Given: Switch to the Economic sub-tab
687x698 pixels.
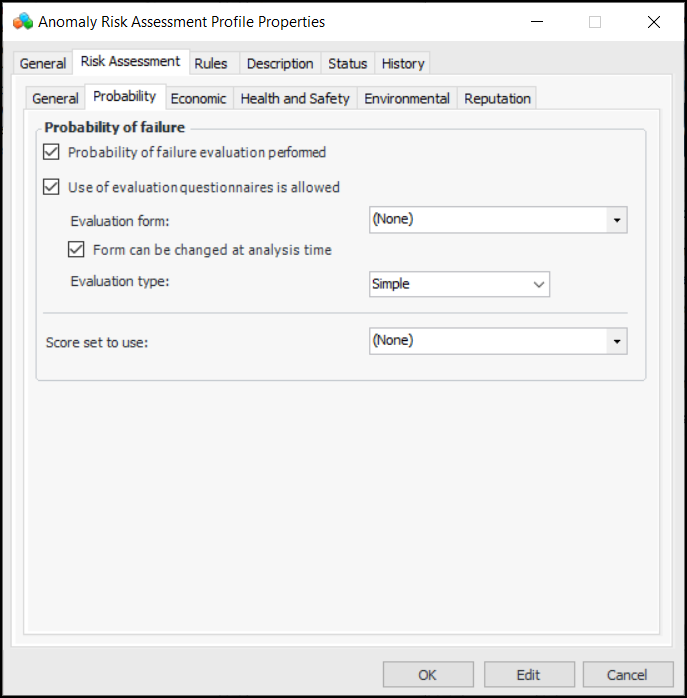Looking at the screenshot, I should pos(198,98).
